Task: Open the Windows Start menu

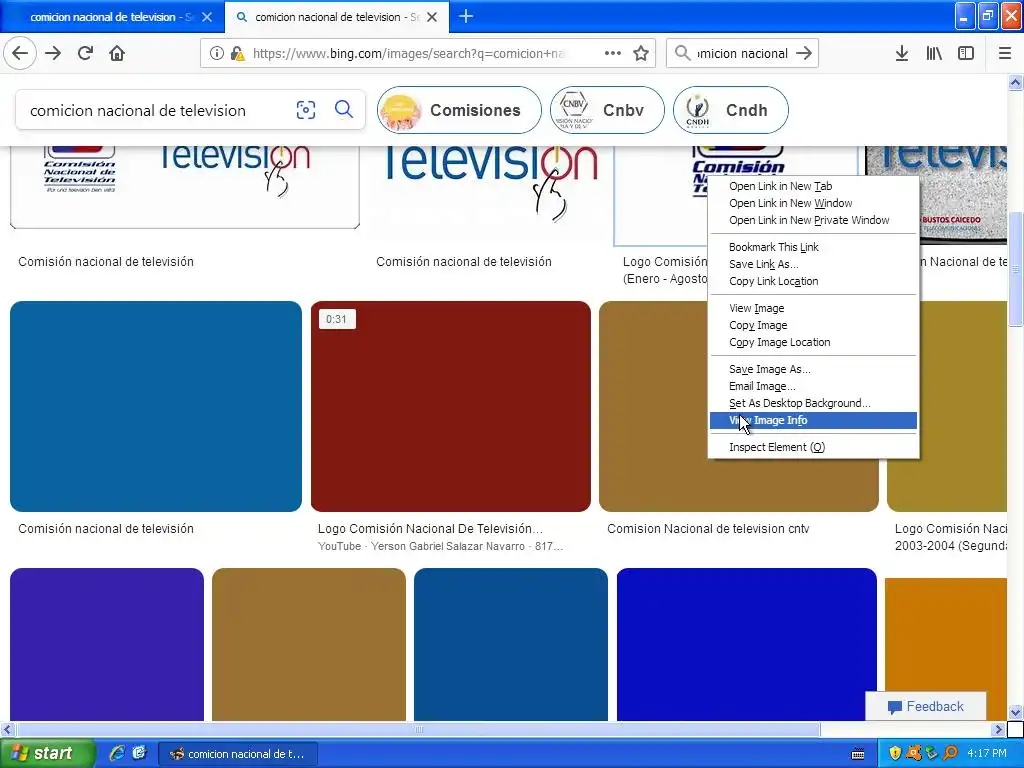Action: [x=47, y=753]
